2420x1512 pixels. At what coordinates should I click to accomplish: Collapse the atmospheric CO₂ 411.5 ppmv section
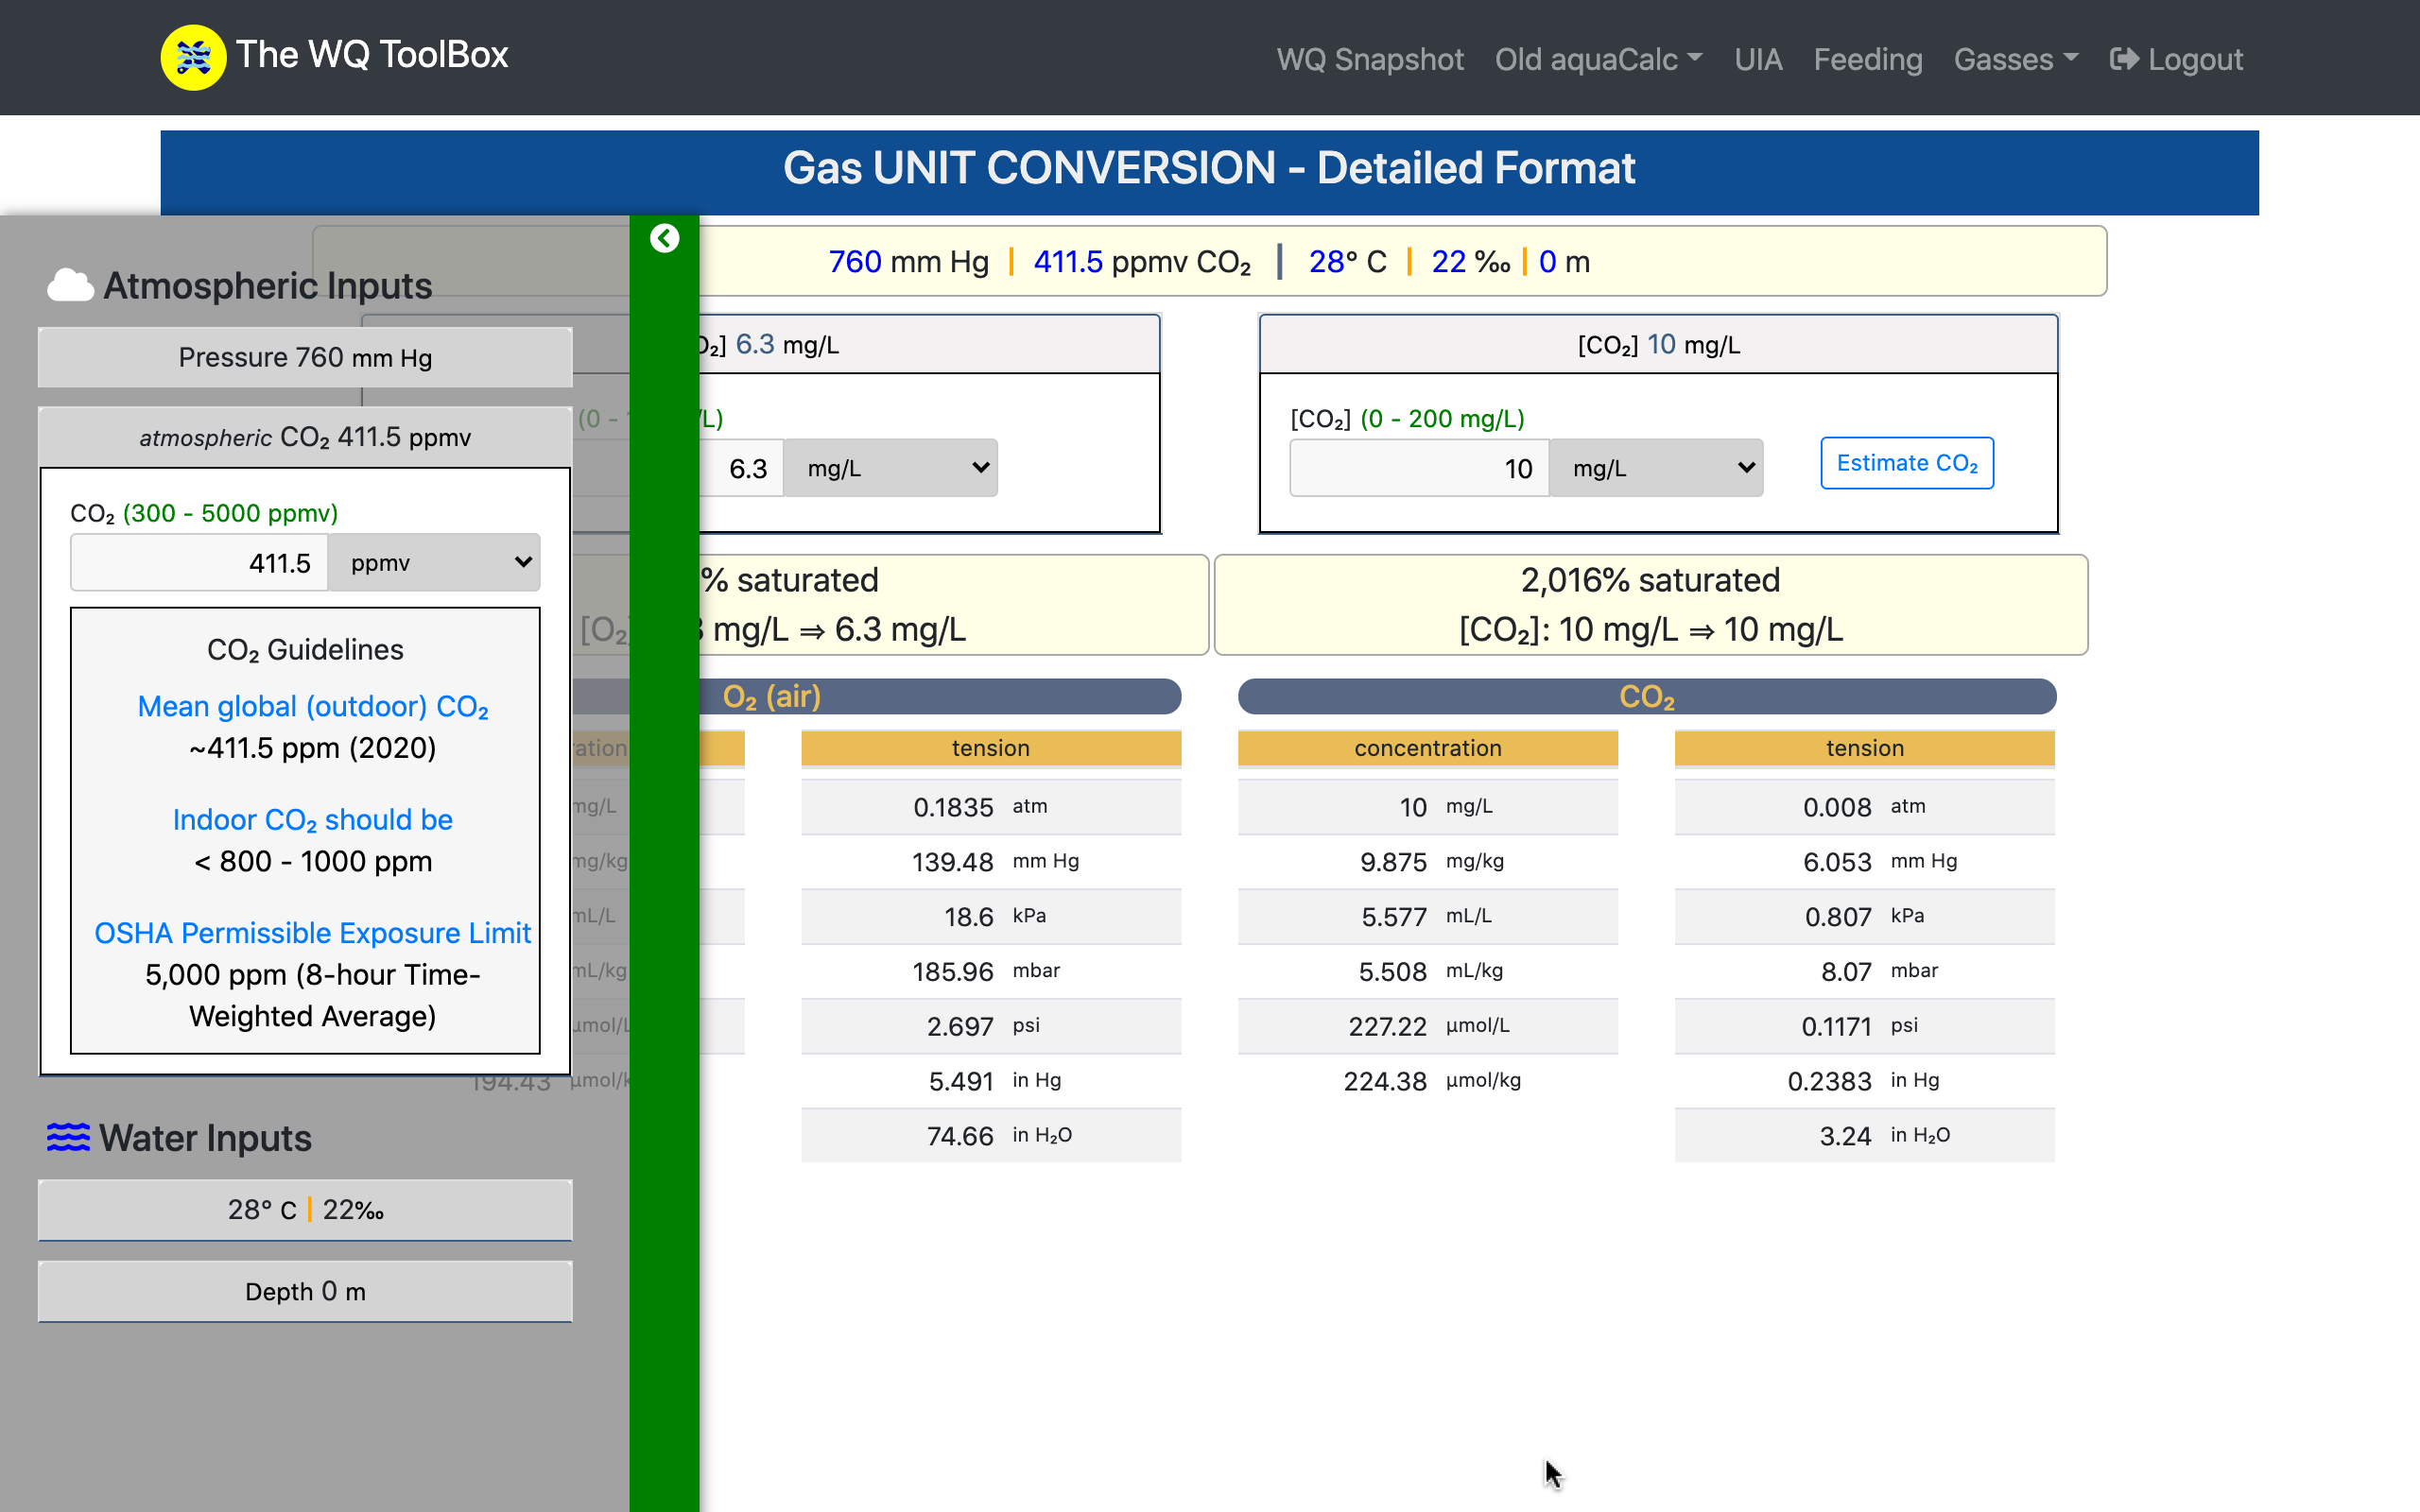305,437
